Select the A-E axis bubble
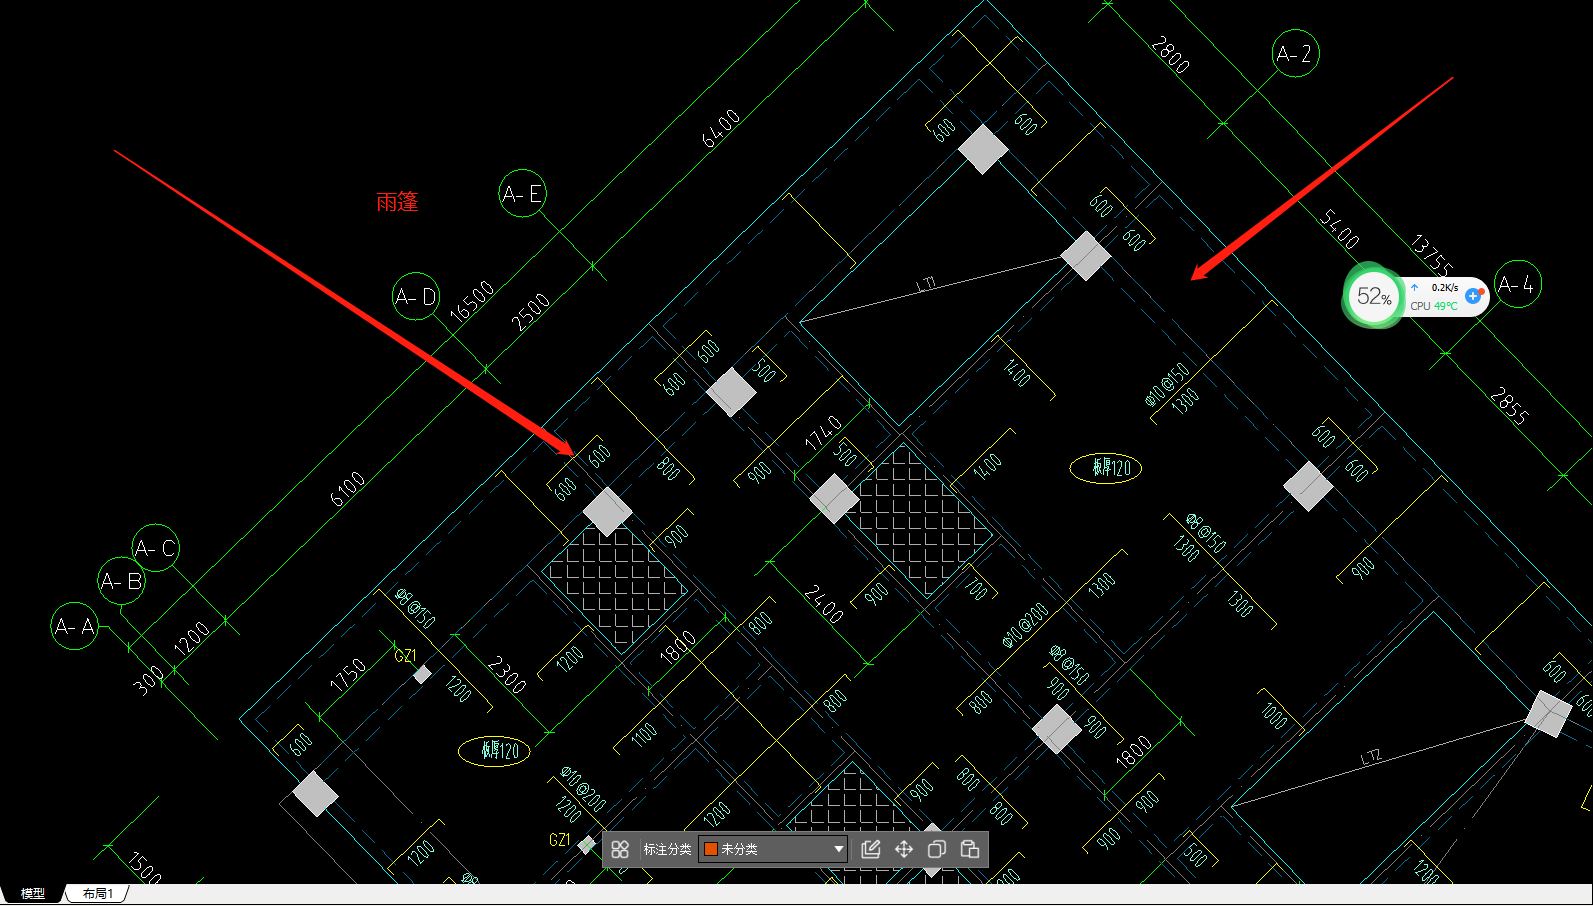This screenshot has width=1593, height=906. (x=523, y=194)
